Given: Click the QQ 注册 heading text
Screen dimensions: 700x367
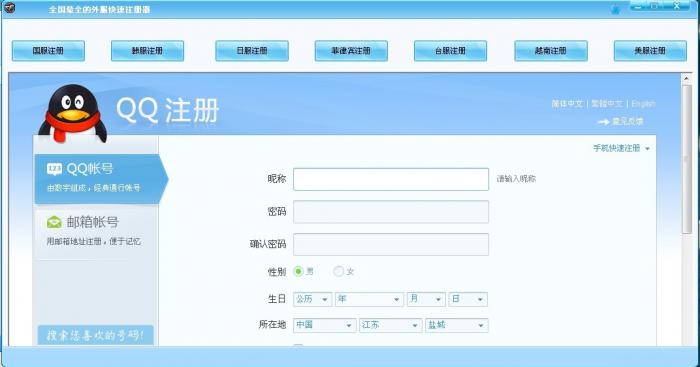Looking at the screenshot, I should point(167,110).
